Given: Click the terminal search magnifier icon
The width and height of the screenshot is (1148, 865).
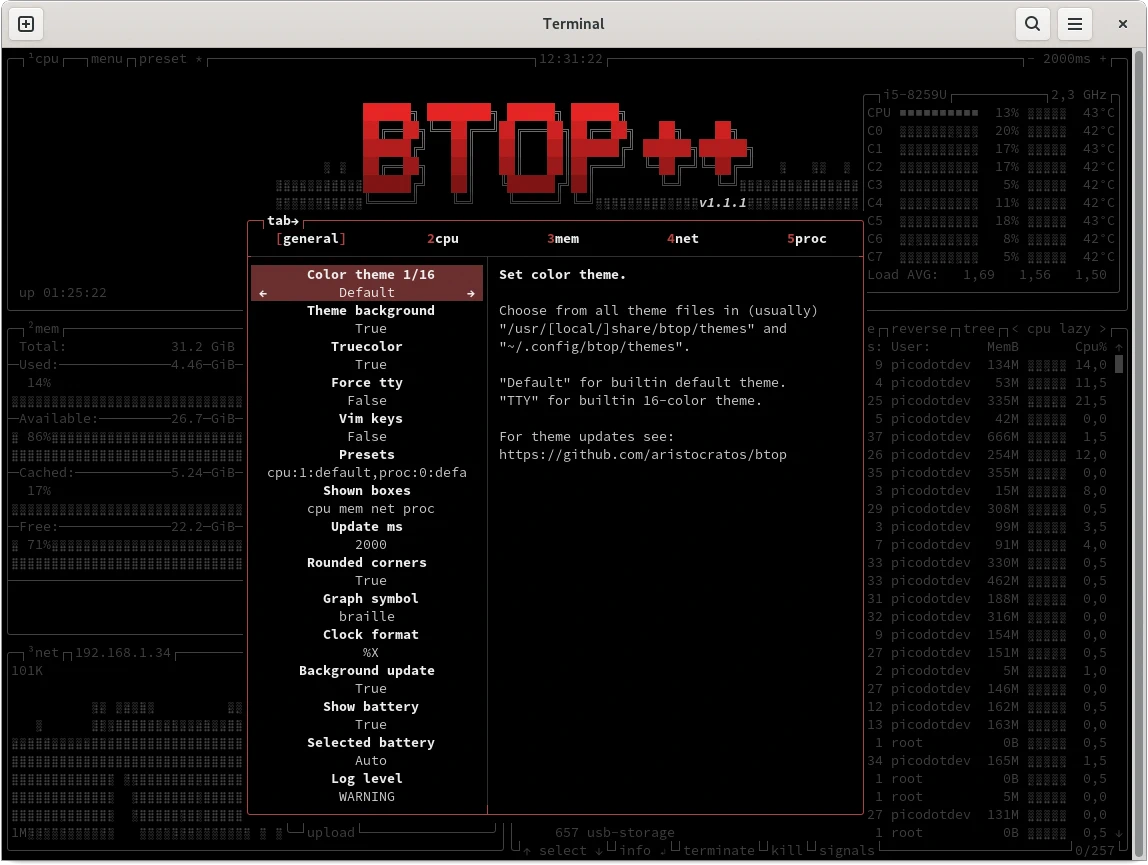Looking at the screenshot, I should [1031, 24].
